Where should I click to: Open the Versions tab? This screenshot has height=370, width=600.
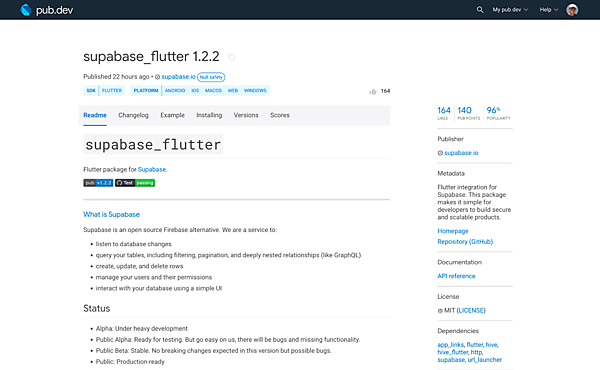(246, 115)
